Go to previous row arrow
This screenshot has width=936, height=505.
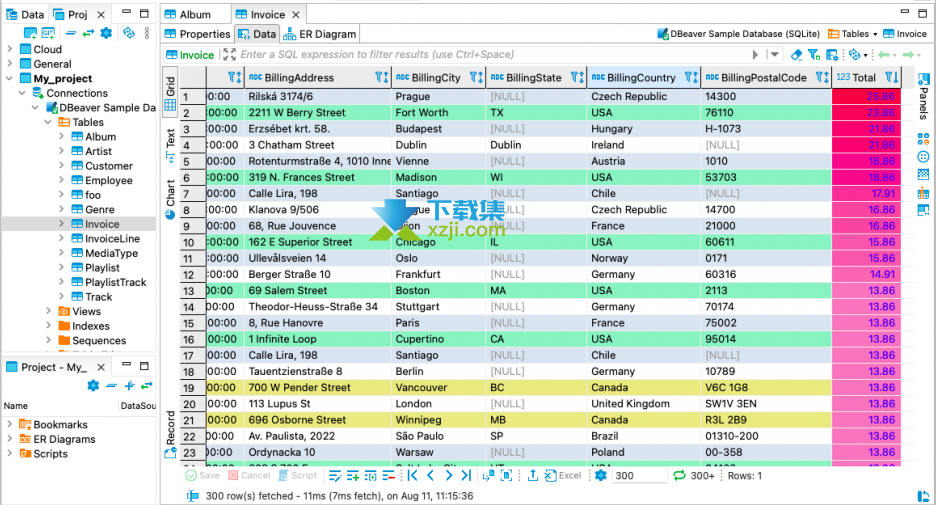(x=430, y=476)
